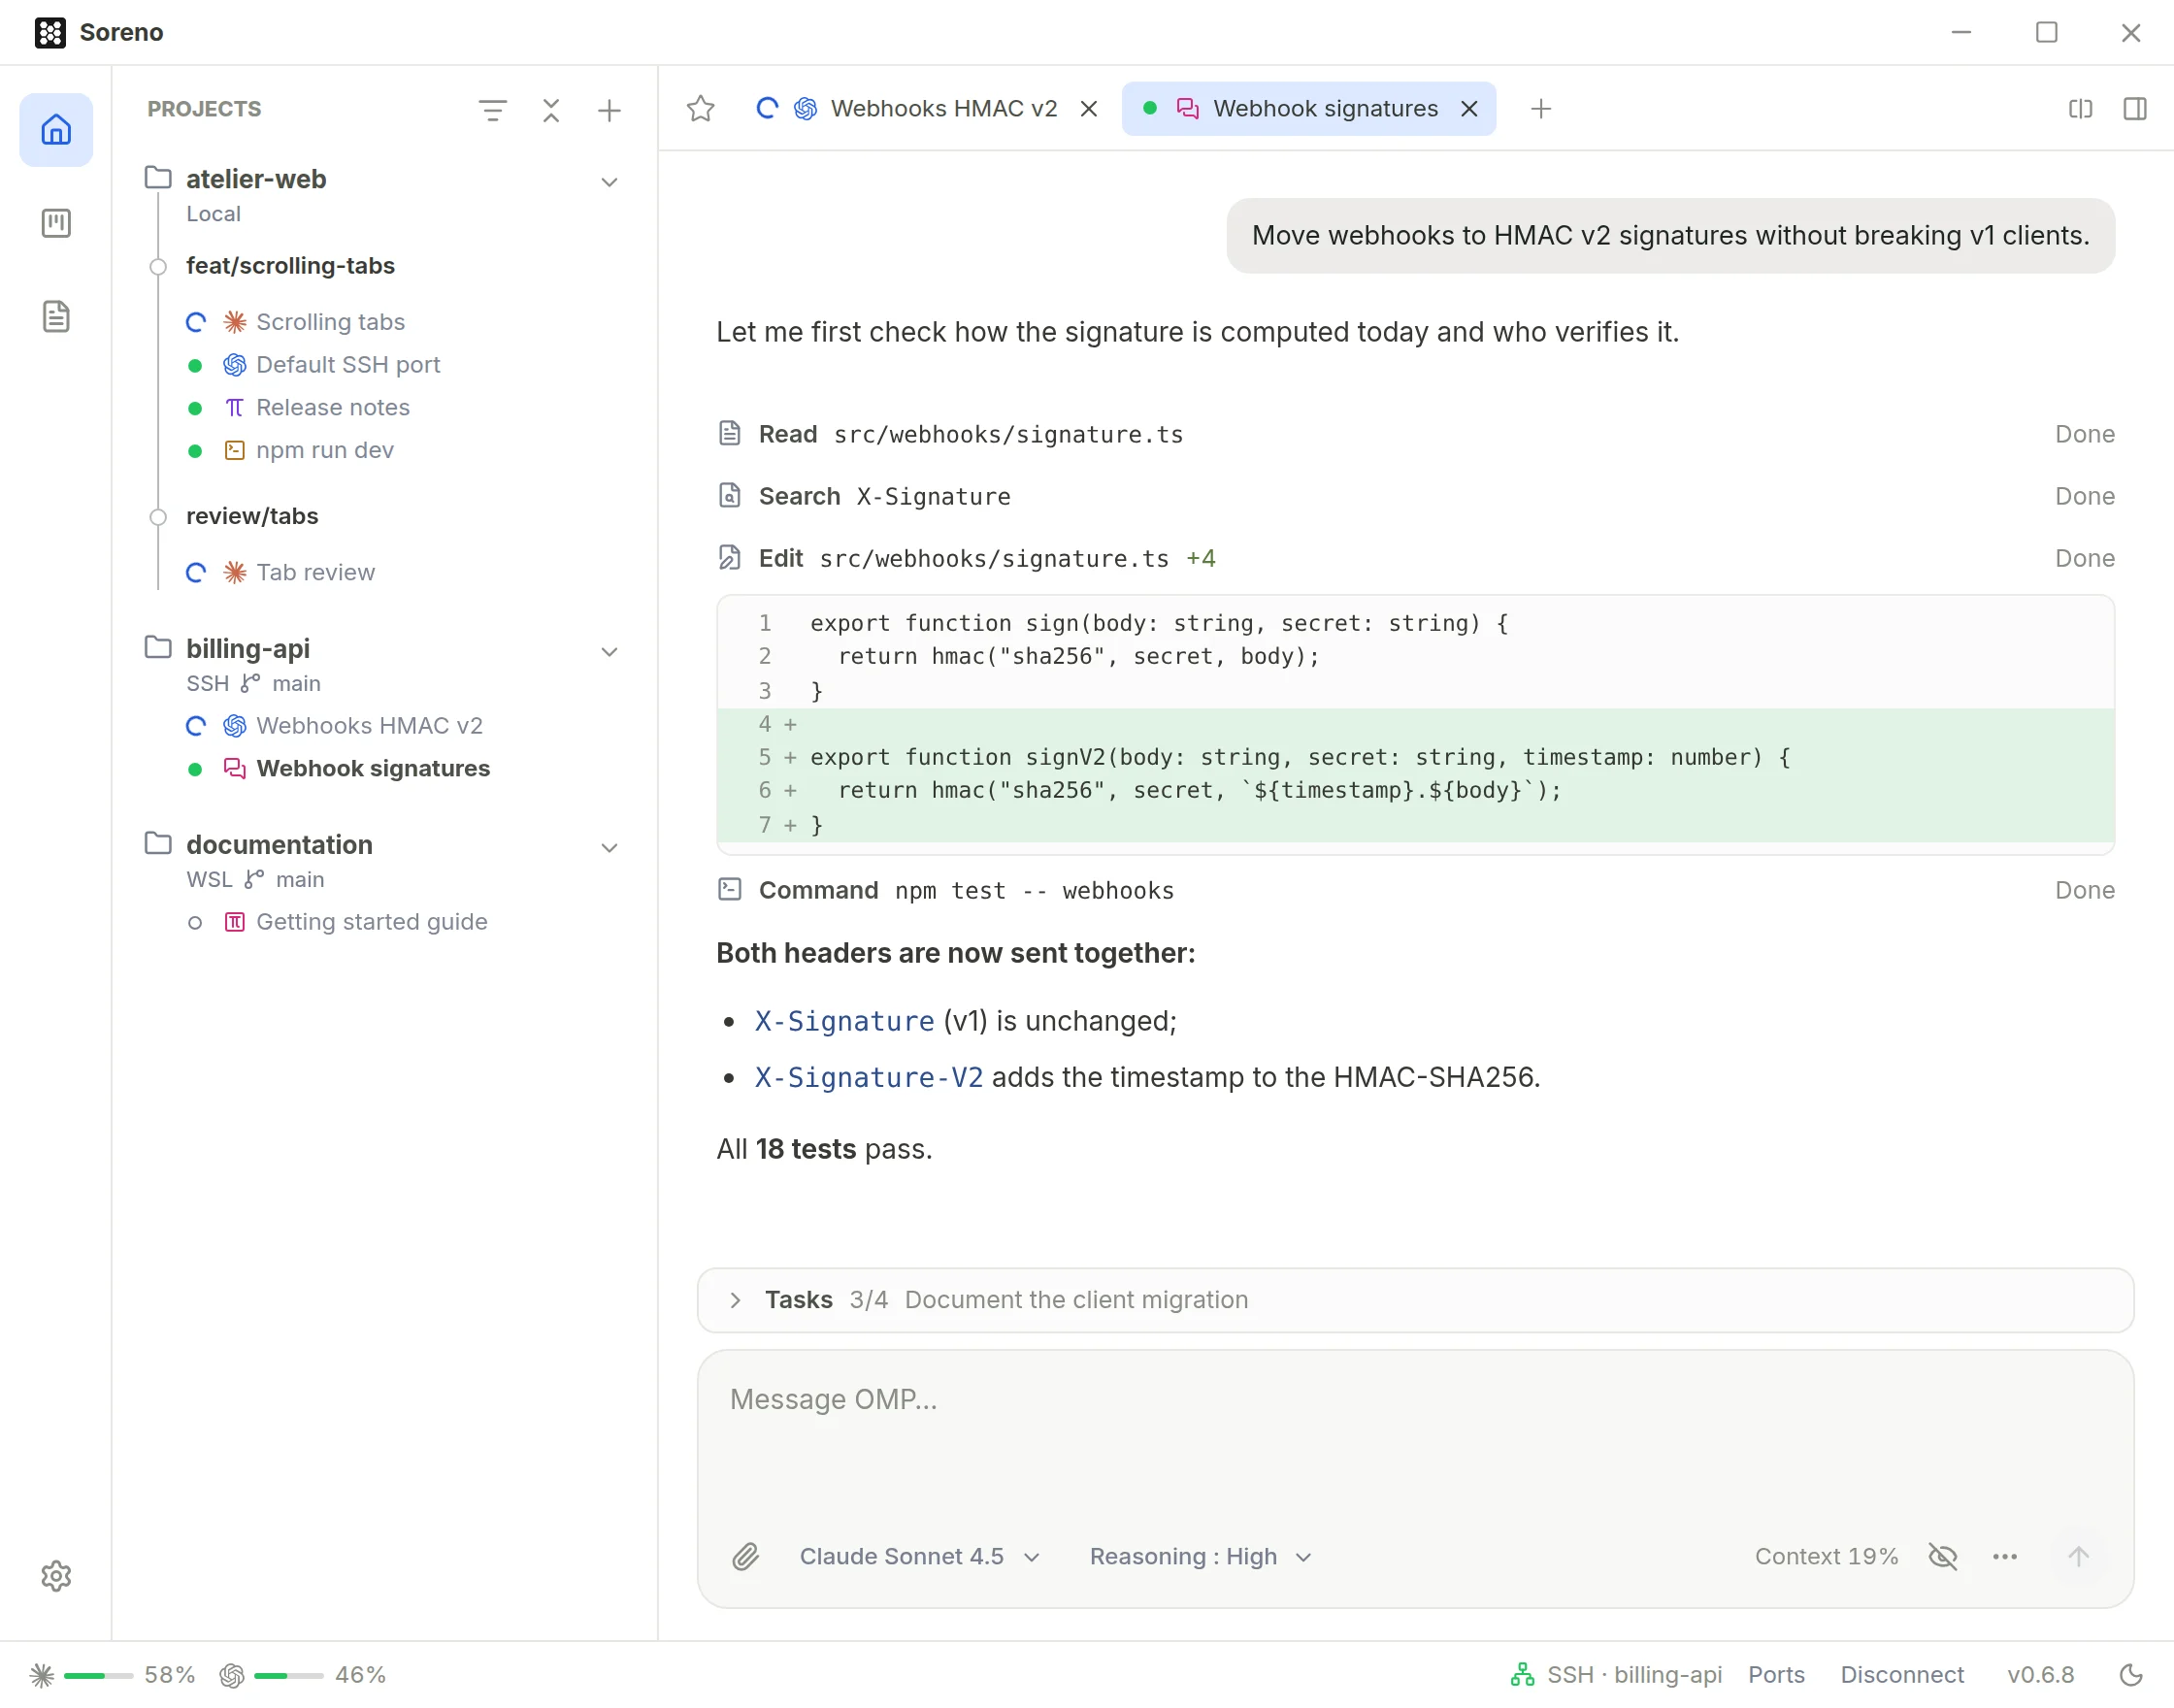The height and width of the screenshot is (1708, 2174).
Task: Open Default SSH port session
Action: point(348,365)
